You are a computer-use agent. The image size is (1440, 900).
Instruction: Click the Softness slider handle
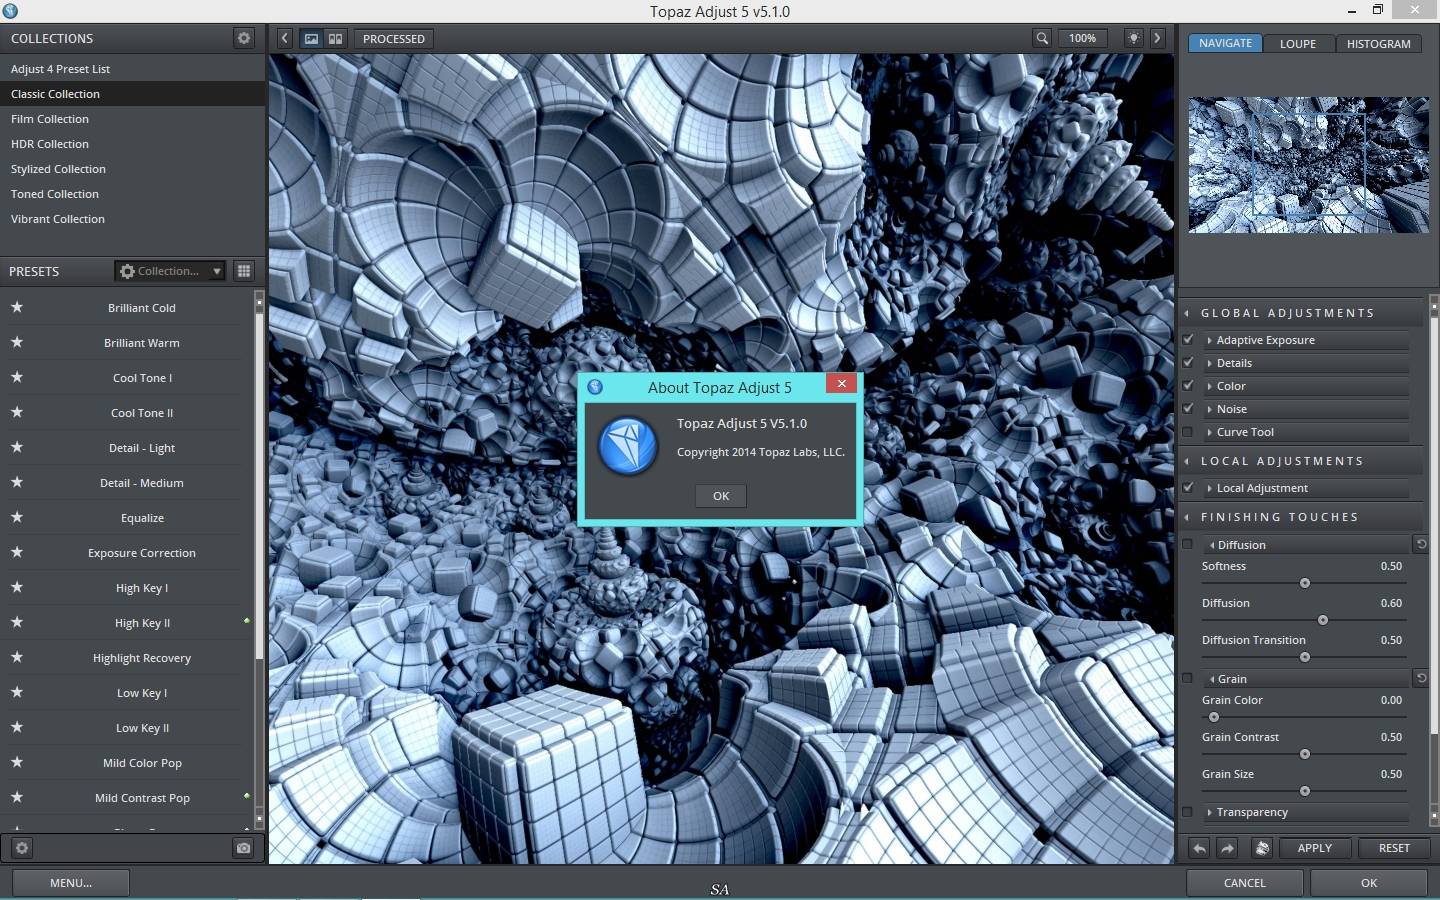coord(1305,583)
